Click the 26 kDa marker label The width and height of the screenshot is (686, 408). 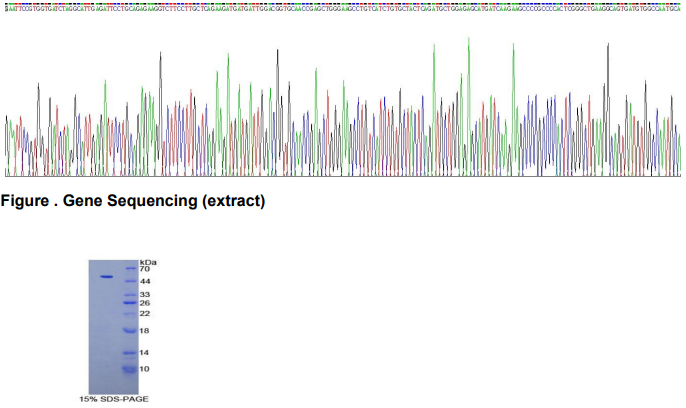(x=145, y=303)
